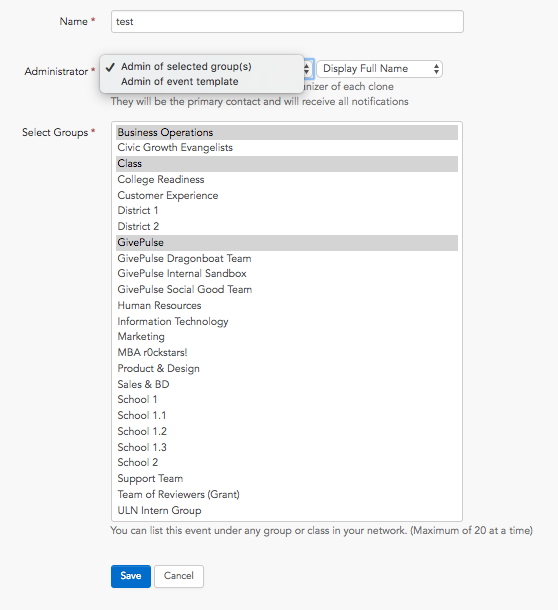The width and height of the screenshot is (558, 610).
Task: Select Marketing group
Action: [x=287, y=337]
